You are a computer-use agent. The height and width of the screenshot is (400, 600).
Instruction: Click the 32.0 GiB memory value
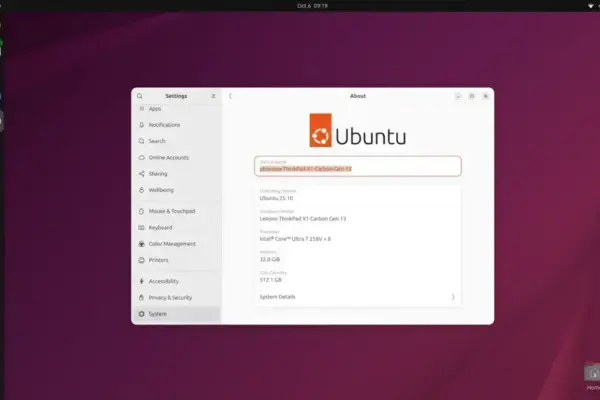(x=270, y=259)
